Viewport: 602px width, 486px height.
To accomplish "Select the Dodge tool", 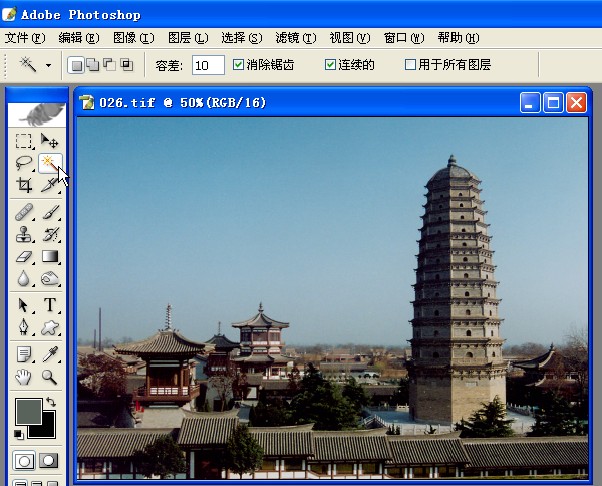I will (x=50, y=278).
